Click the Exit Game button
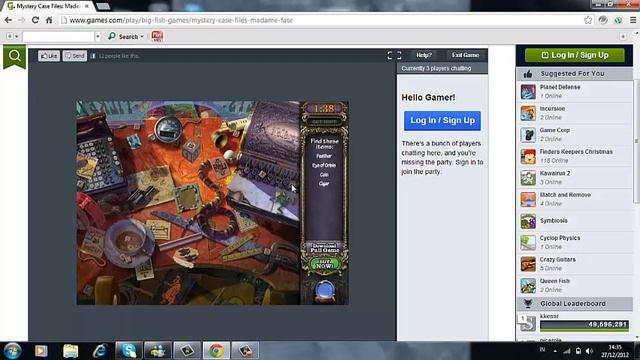The image size is (640, 360). coord(465,55)
